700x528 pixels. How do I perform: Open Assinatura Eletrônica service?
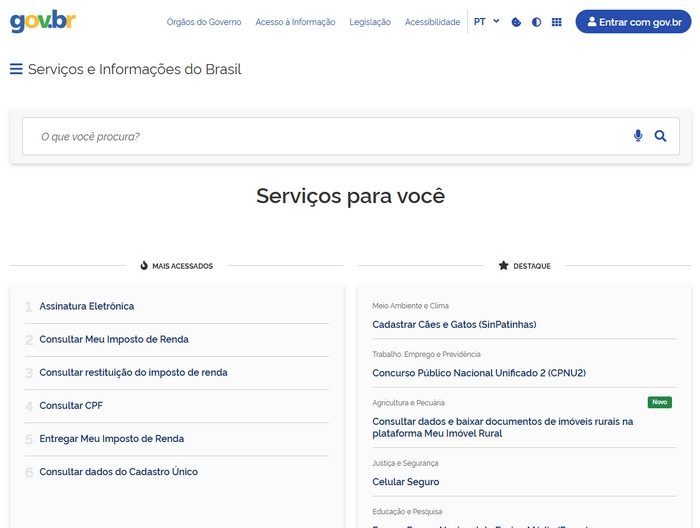pos(87,306)
